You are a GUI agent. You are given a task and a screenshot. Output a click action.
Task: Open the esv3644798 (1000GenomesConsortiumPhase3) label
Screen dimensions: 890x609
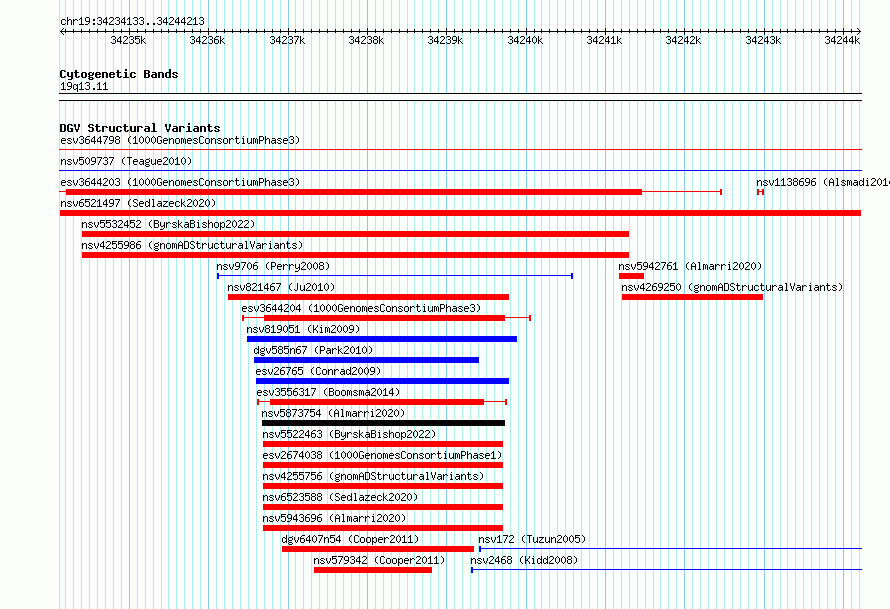[x=180, y=140]
